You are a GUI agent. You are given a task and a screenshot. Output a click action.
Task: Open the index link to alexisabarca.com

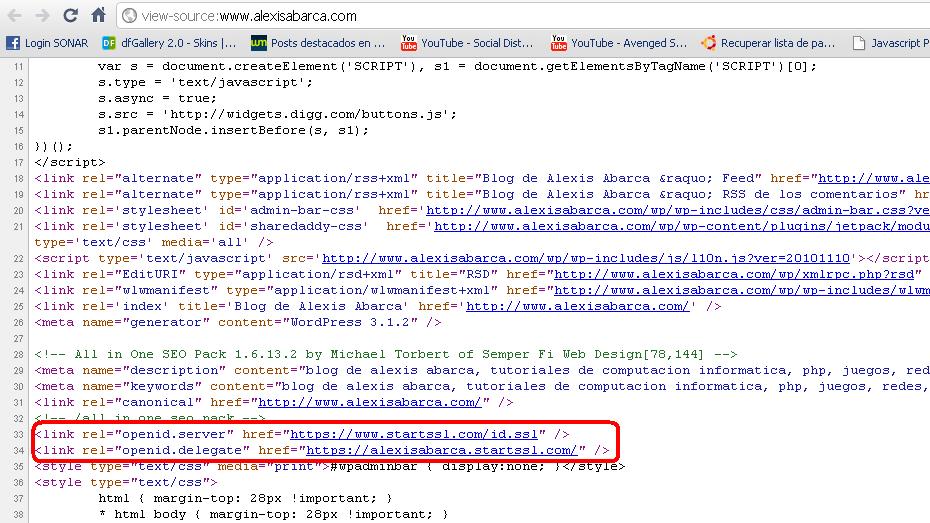[x=578, y=307]
